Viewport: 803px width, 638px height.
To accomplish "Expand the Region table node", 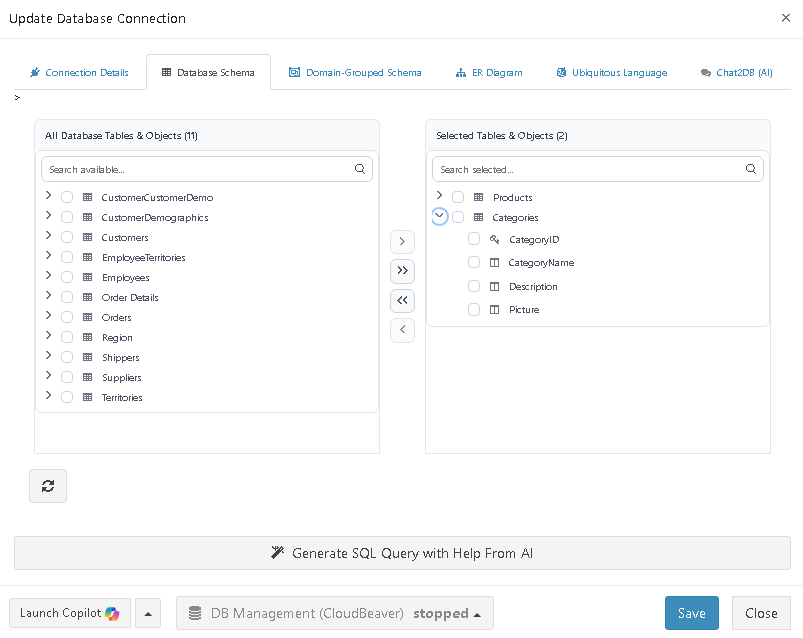I will pyautogui.click(x=48, y=335).
